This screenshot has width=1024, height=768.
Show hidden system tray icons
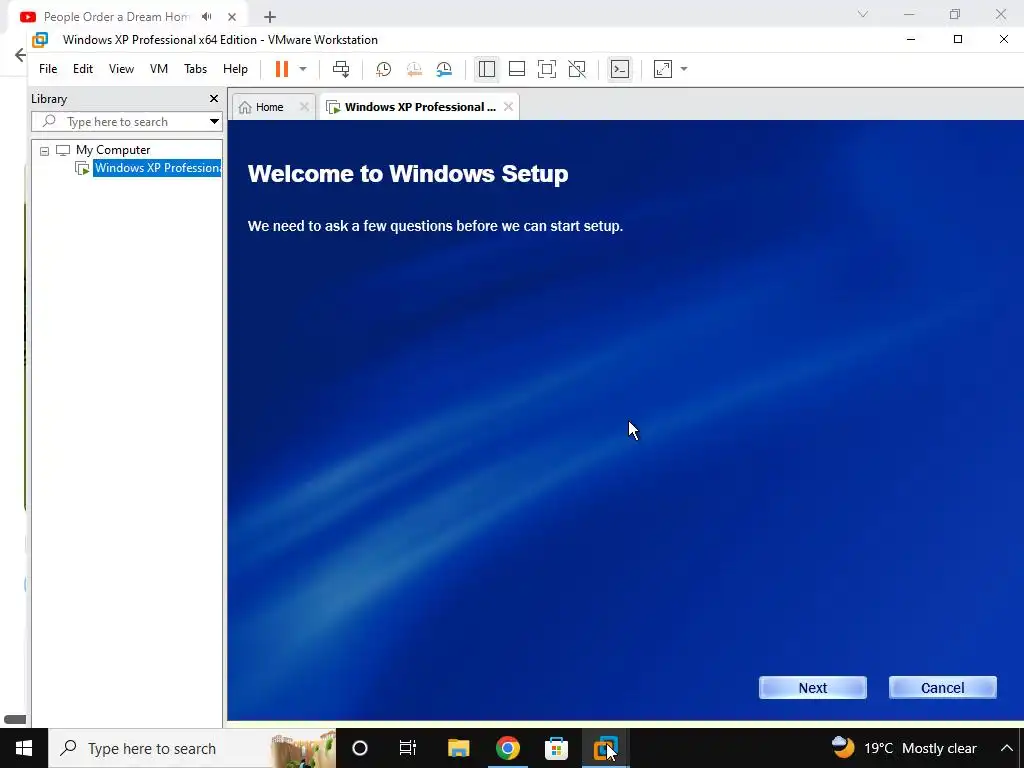pyautogui.click(x=1006, y=748)
